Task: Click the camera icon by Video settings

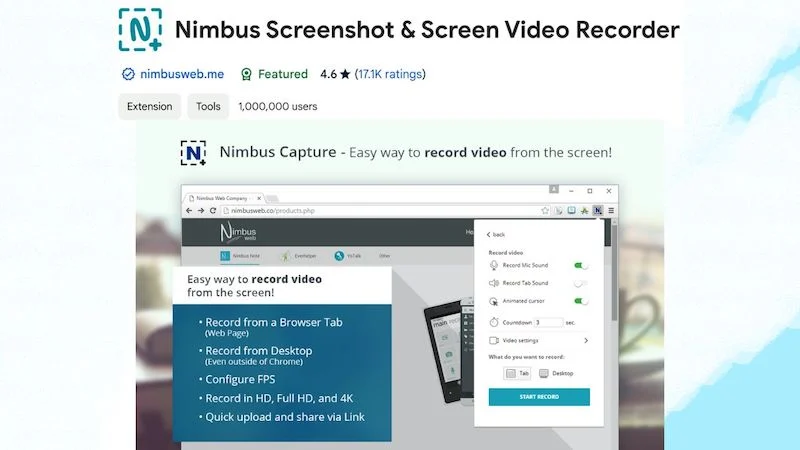Action: 493,340
